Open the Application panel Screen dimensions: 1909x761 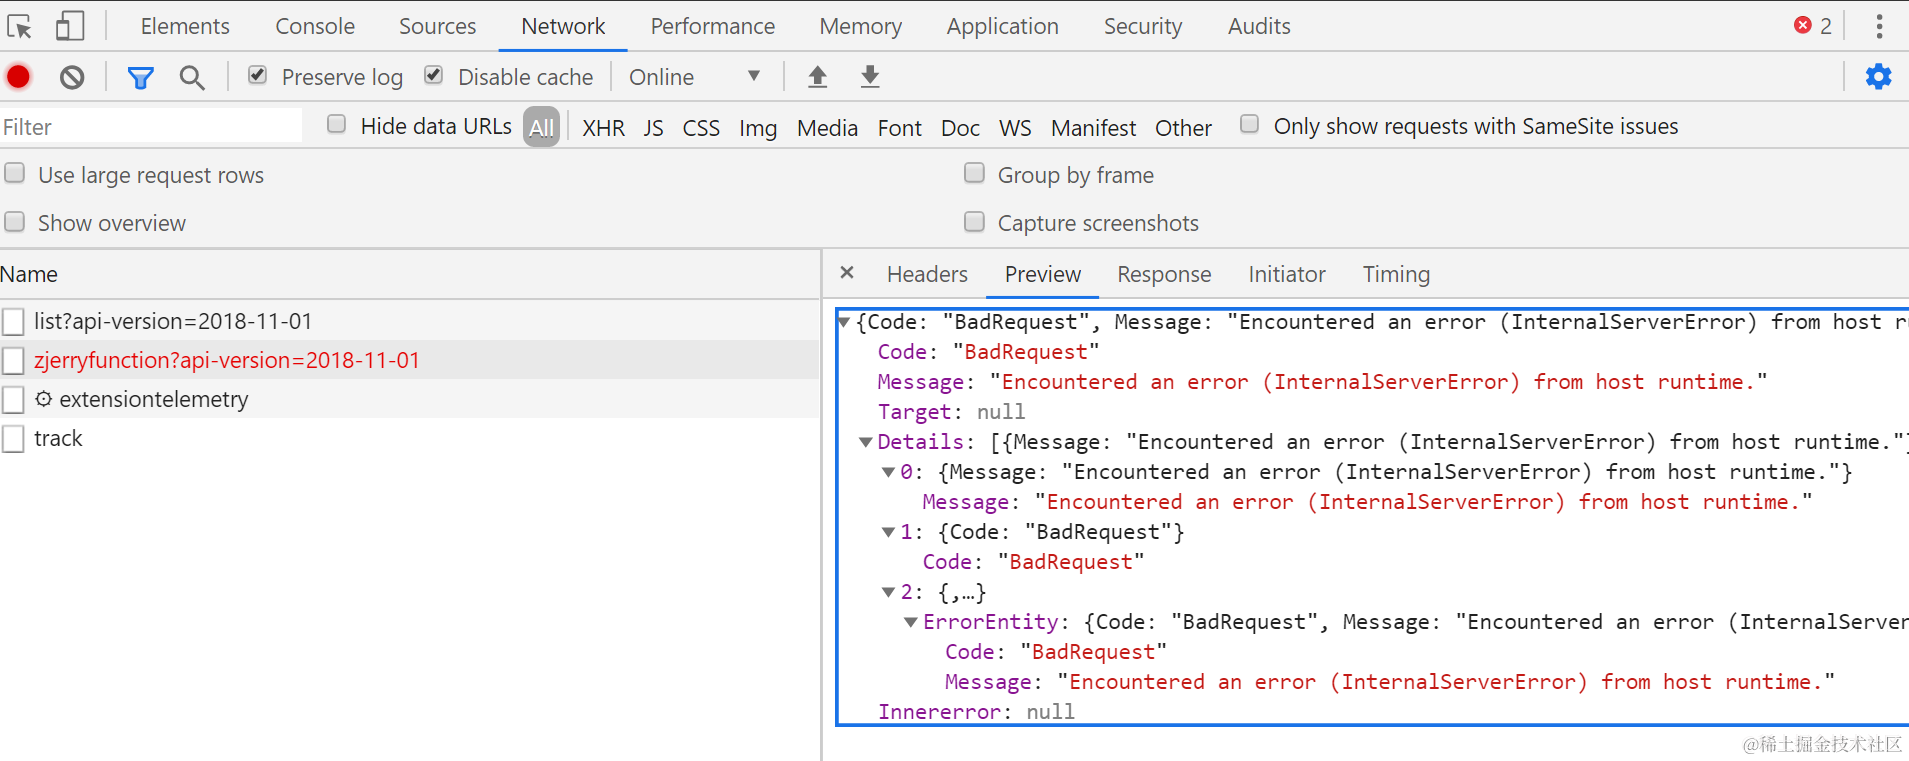[x=1002, y=26]
